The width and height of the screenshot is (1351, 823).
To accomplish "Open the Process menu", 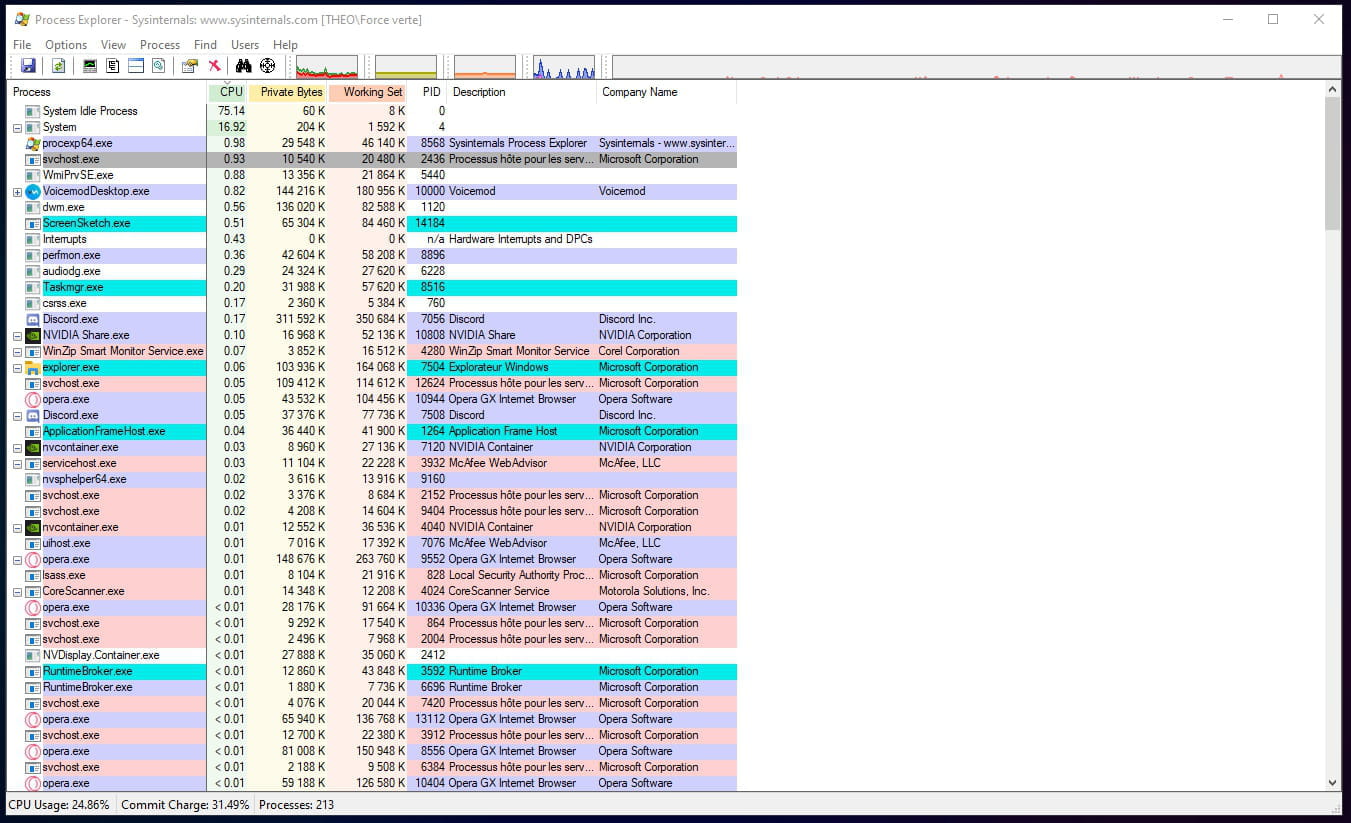I will point(160,45).
